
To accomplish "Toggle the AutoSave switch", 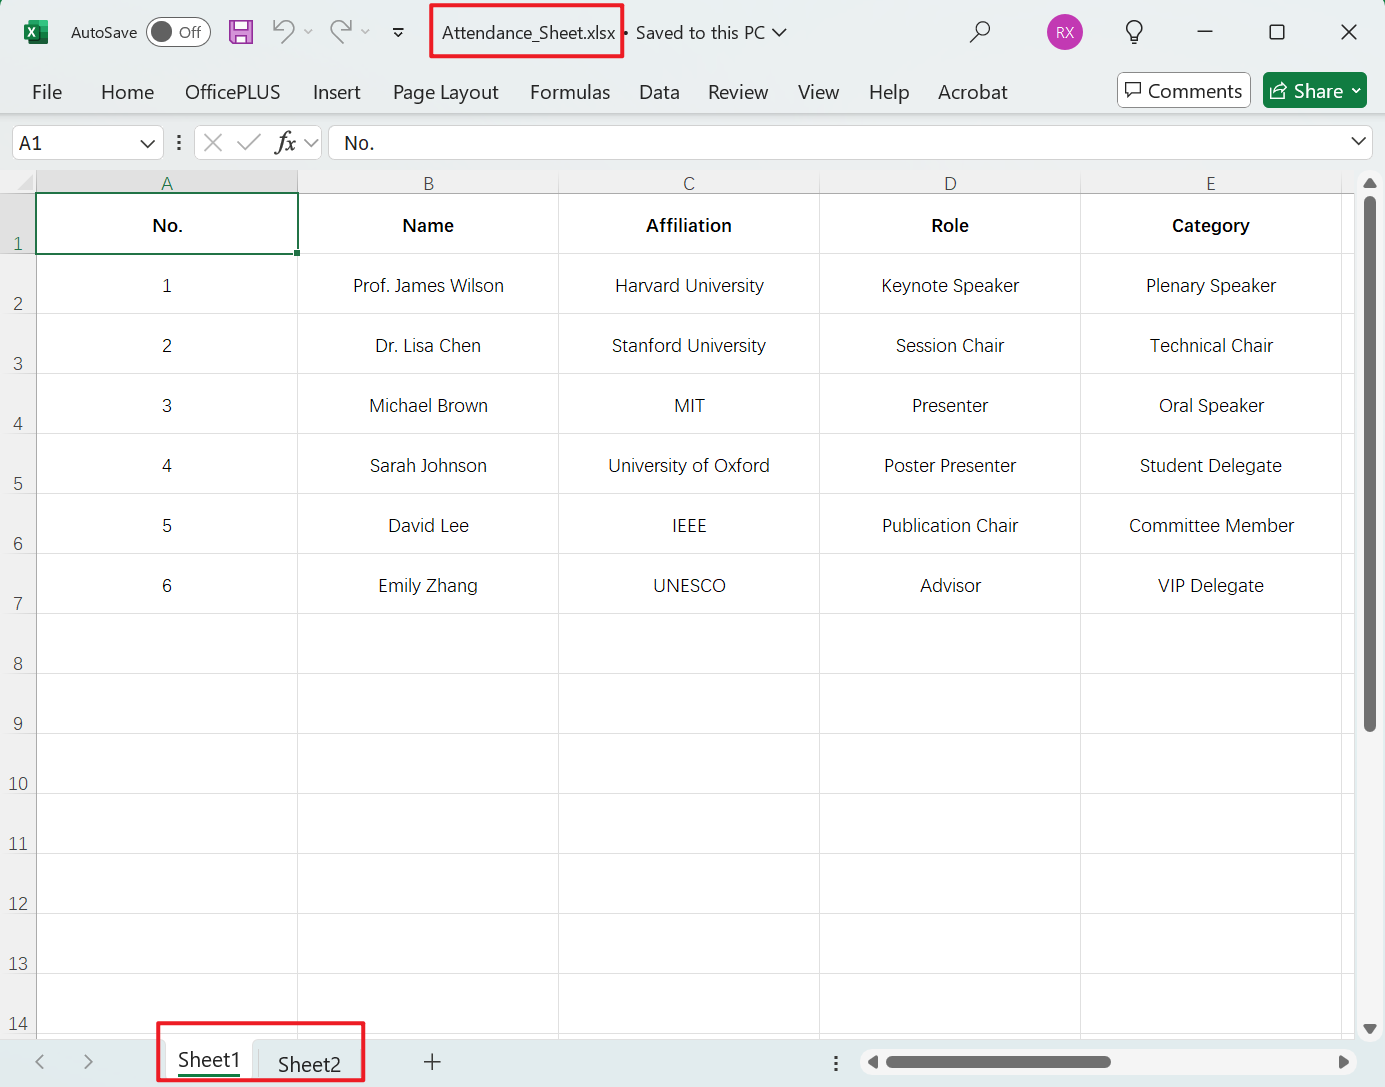I will point(178,32).
